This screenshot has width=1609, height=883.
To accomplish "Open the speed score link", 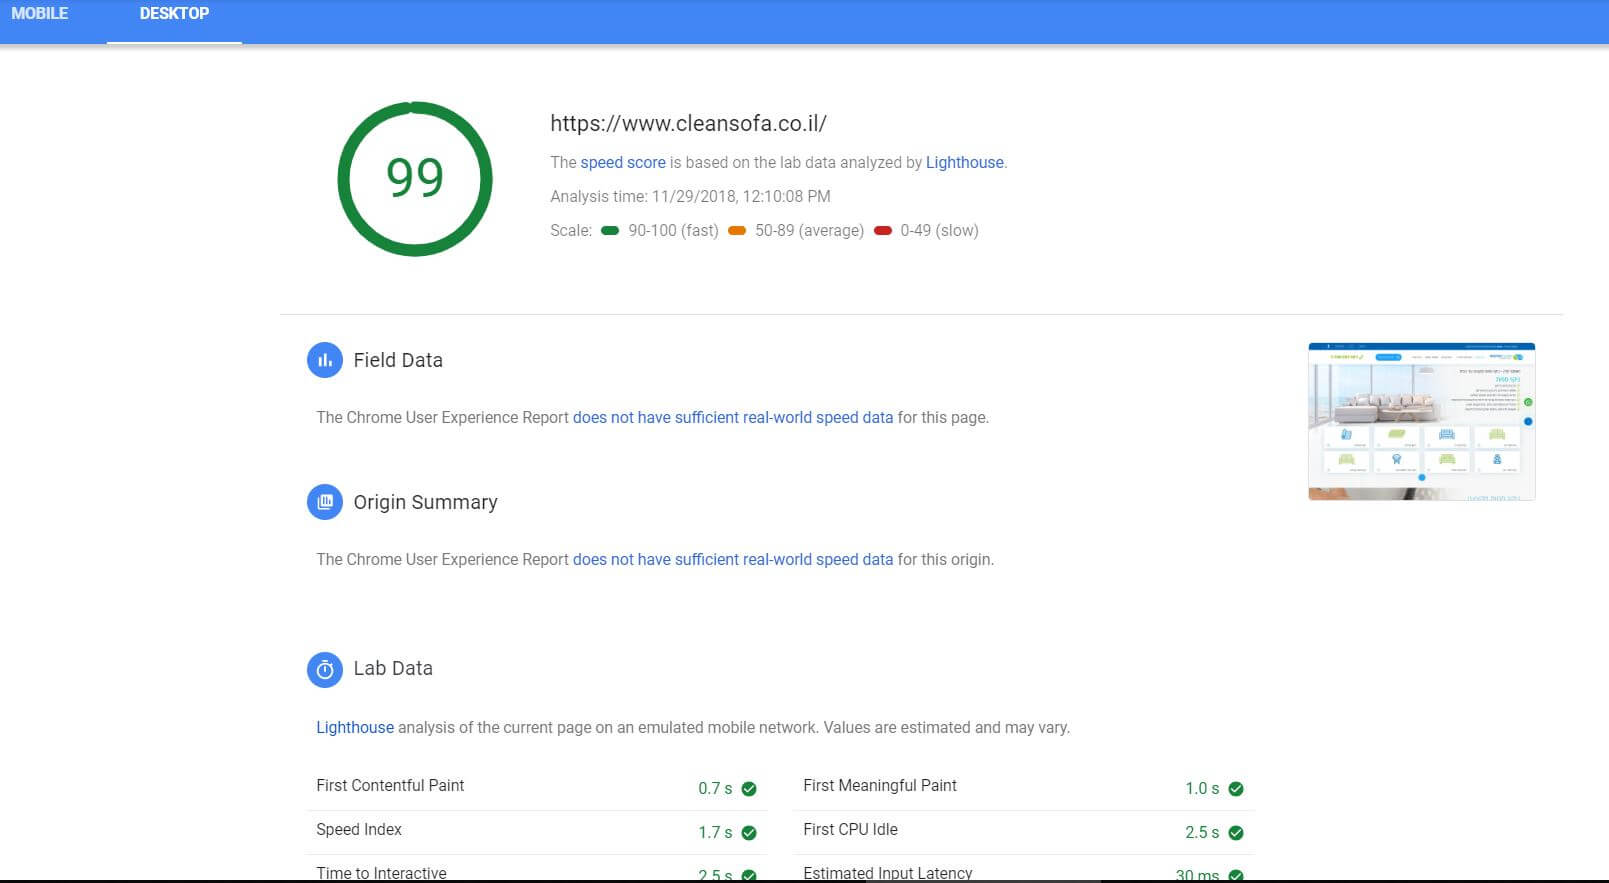I will click(623, 163).
